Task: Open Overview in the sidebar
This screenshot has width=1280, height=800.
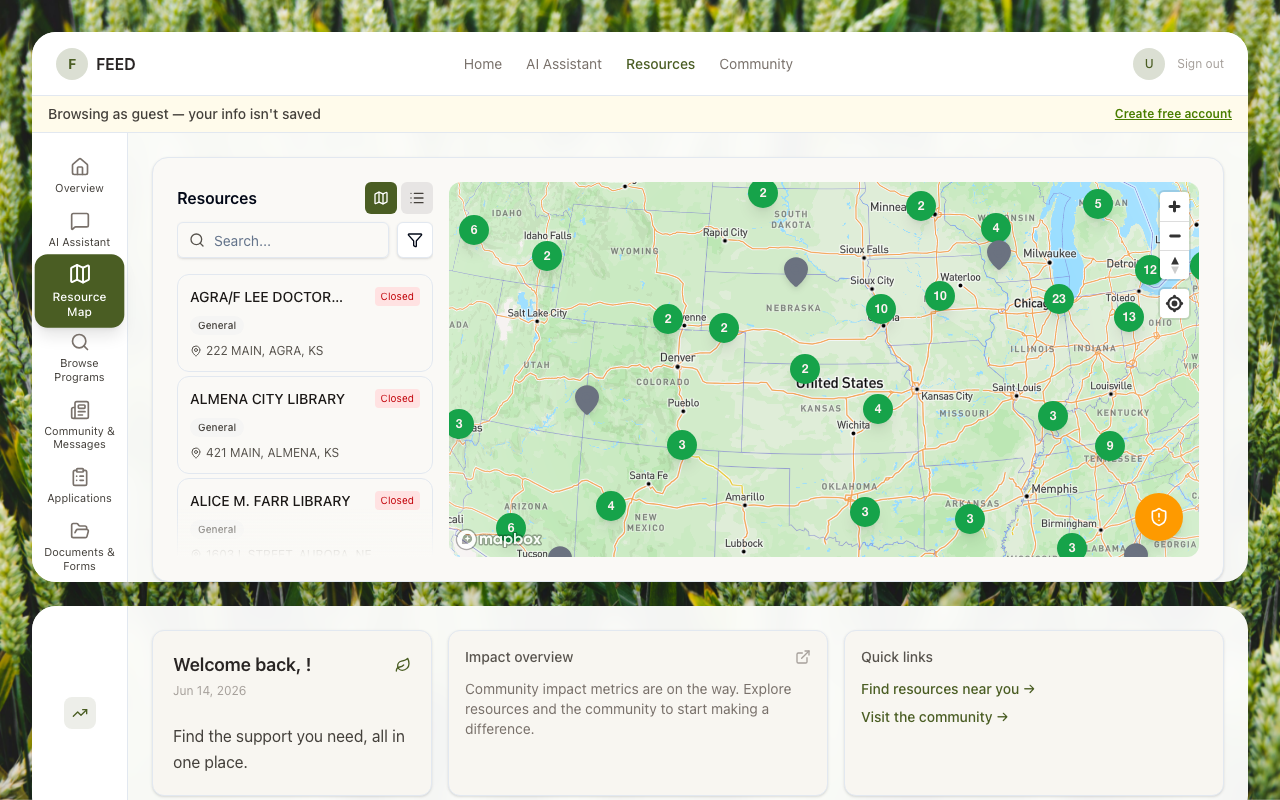Action: 80,175
